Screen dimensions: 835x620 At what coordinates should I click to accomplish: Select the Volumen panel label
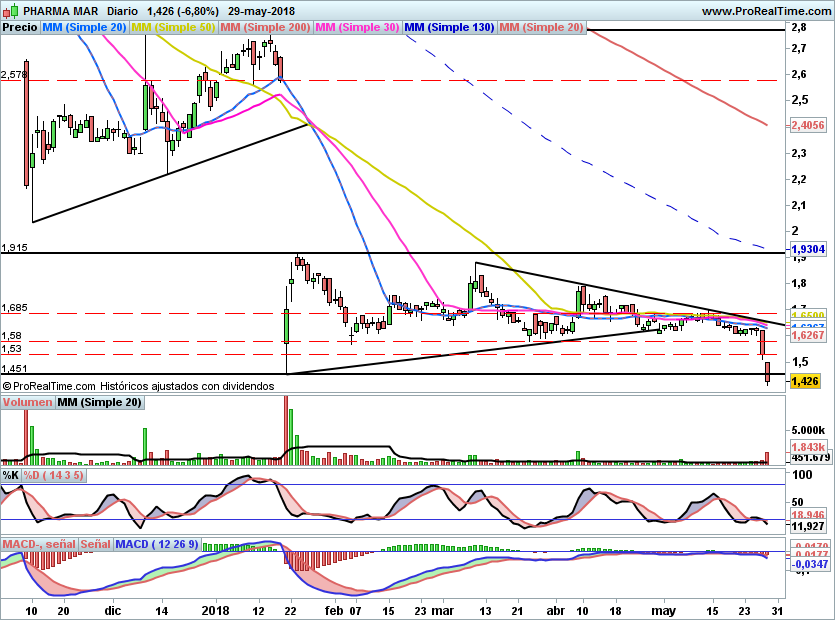click(27, 403)
